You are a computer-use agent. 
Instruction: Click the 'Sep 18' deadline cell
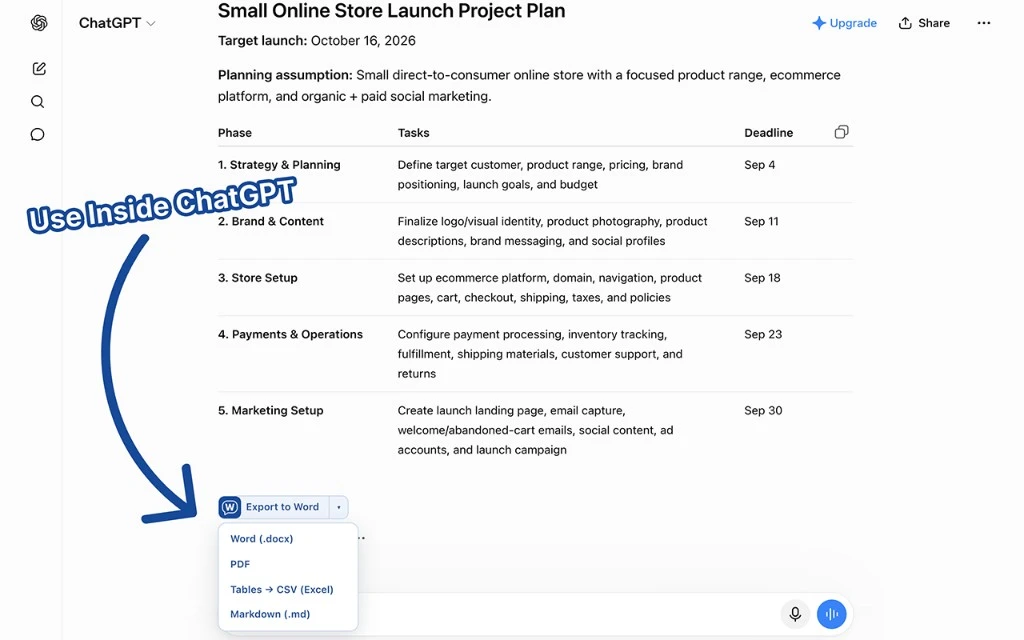tap(762, 278)
